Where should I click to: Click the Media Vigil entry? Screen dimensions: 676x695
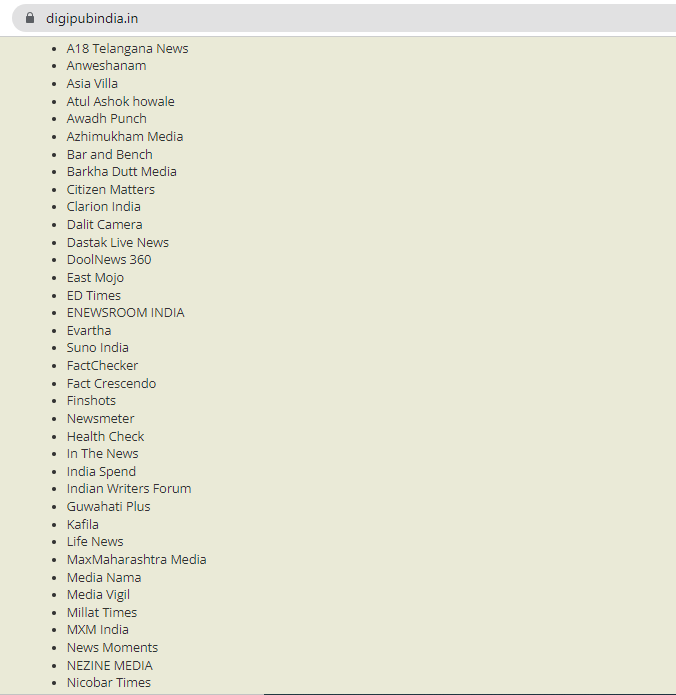pos(98,595)
